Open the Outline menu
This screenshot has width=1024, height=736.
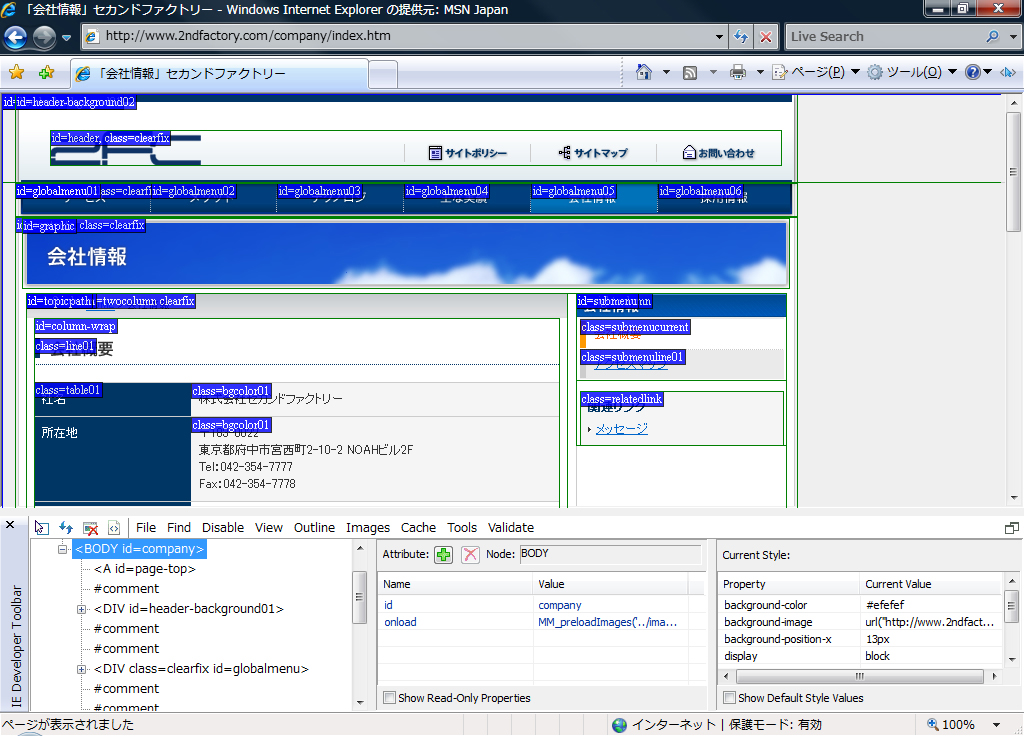314,528
